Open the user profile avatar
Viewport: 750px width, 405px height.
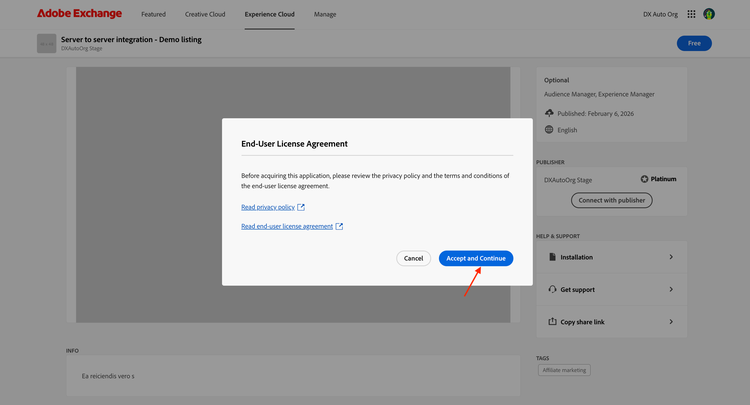point(709,14)
